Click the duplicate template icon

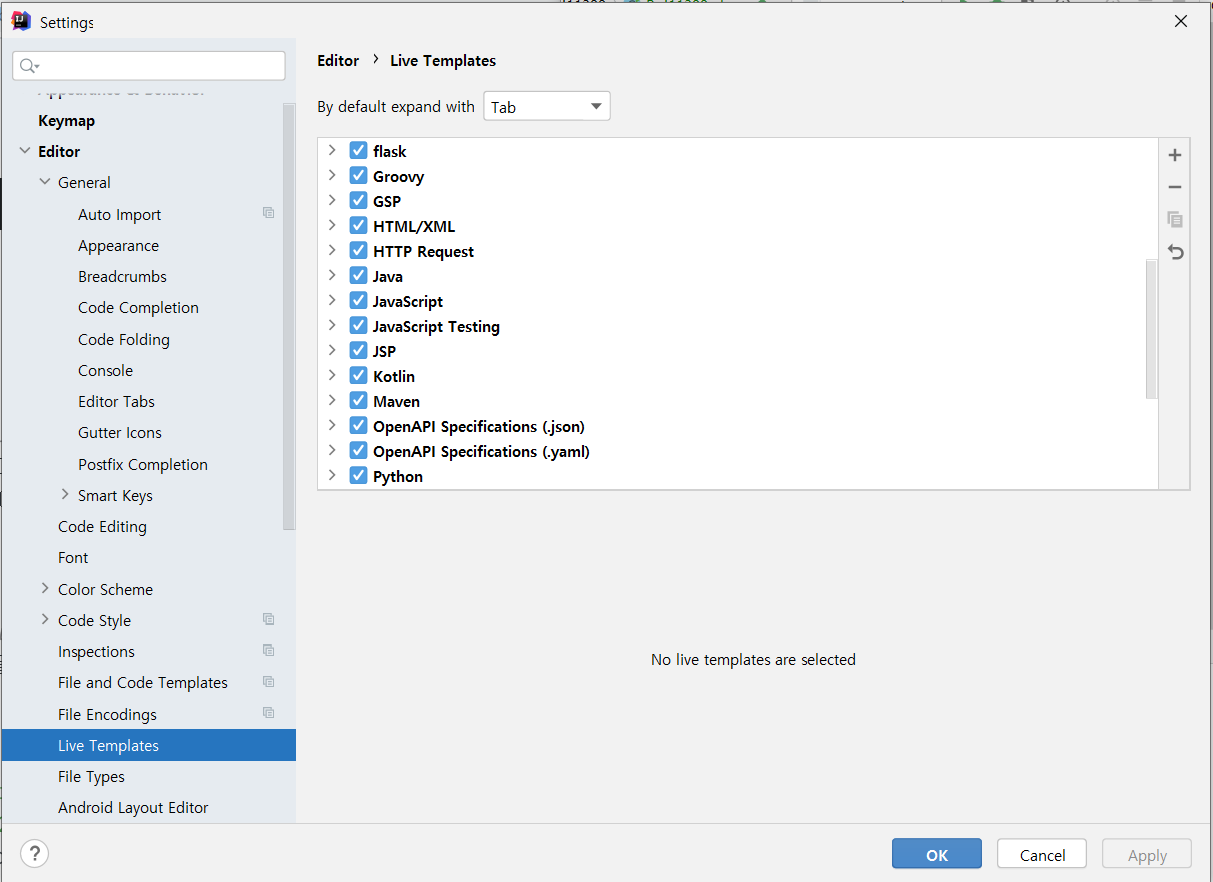pos(1175,219)
